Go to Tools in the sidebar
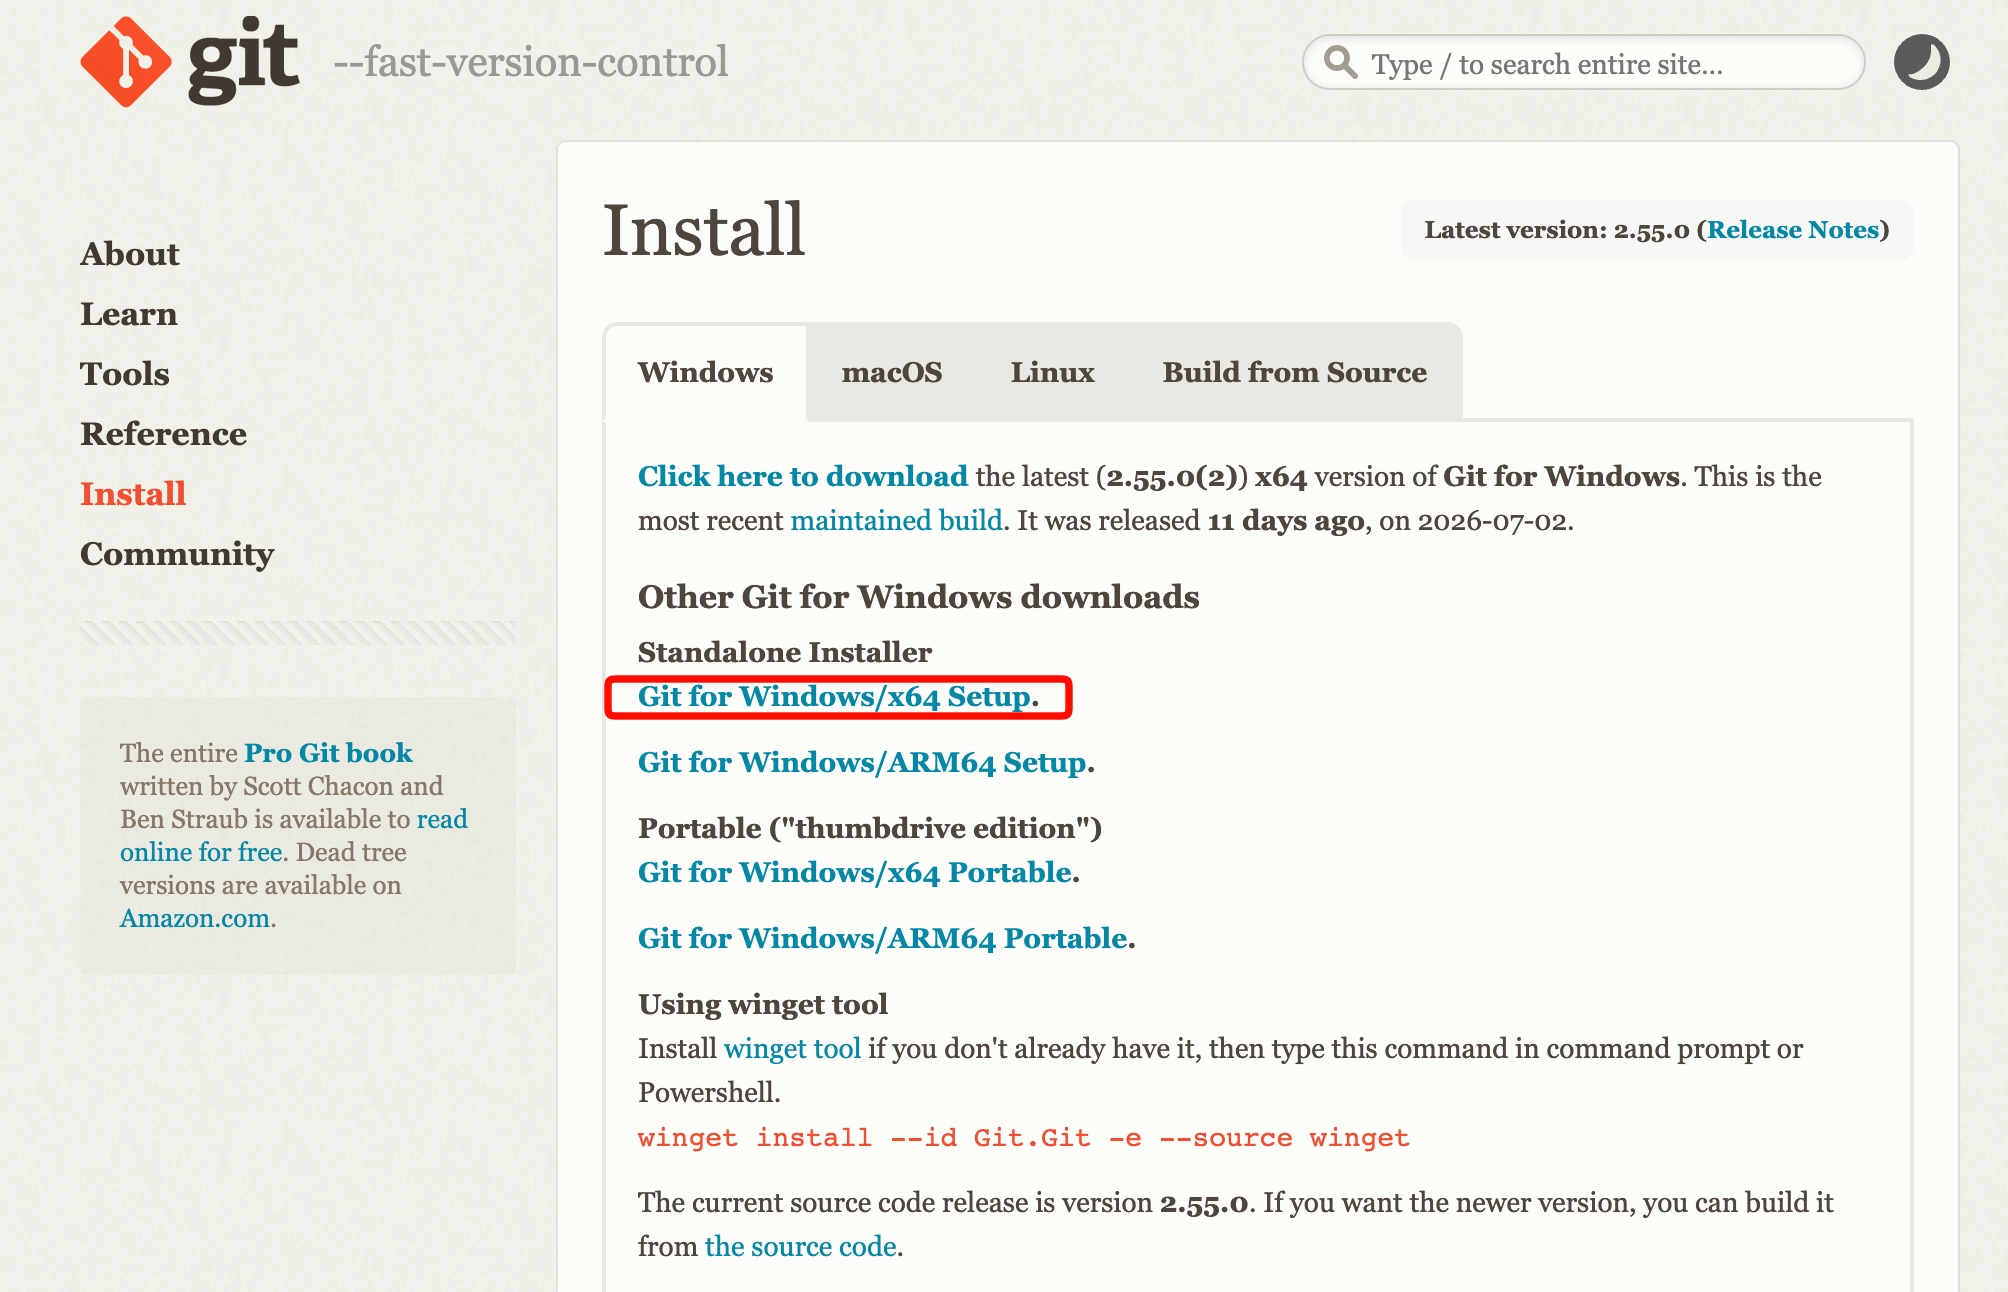The height and width of the screenshot is (1292, 2008). [125, 374]
